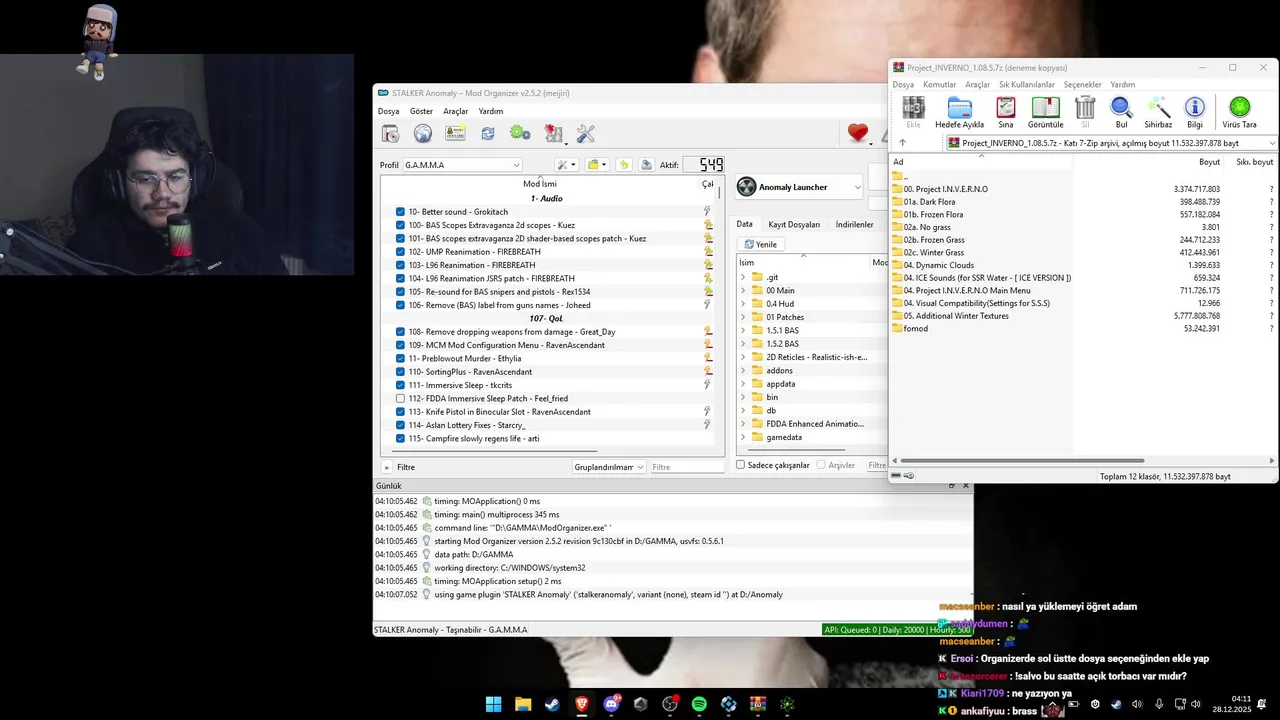Click the Bilgi info icon in WinRAR
The image size is (1280, 720).
[1195, 111]
